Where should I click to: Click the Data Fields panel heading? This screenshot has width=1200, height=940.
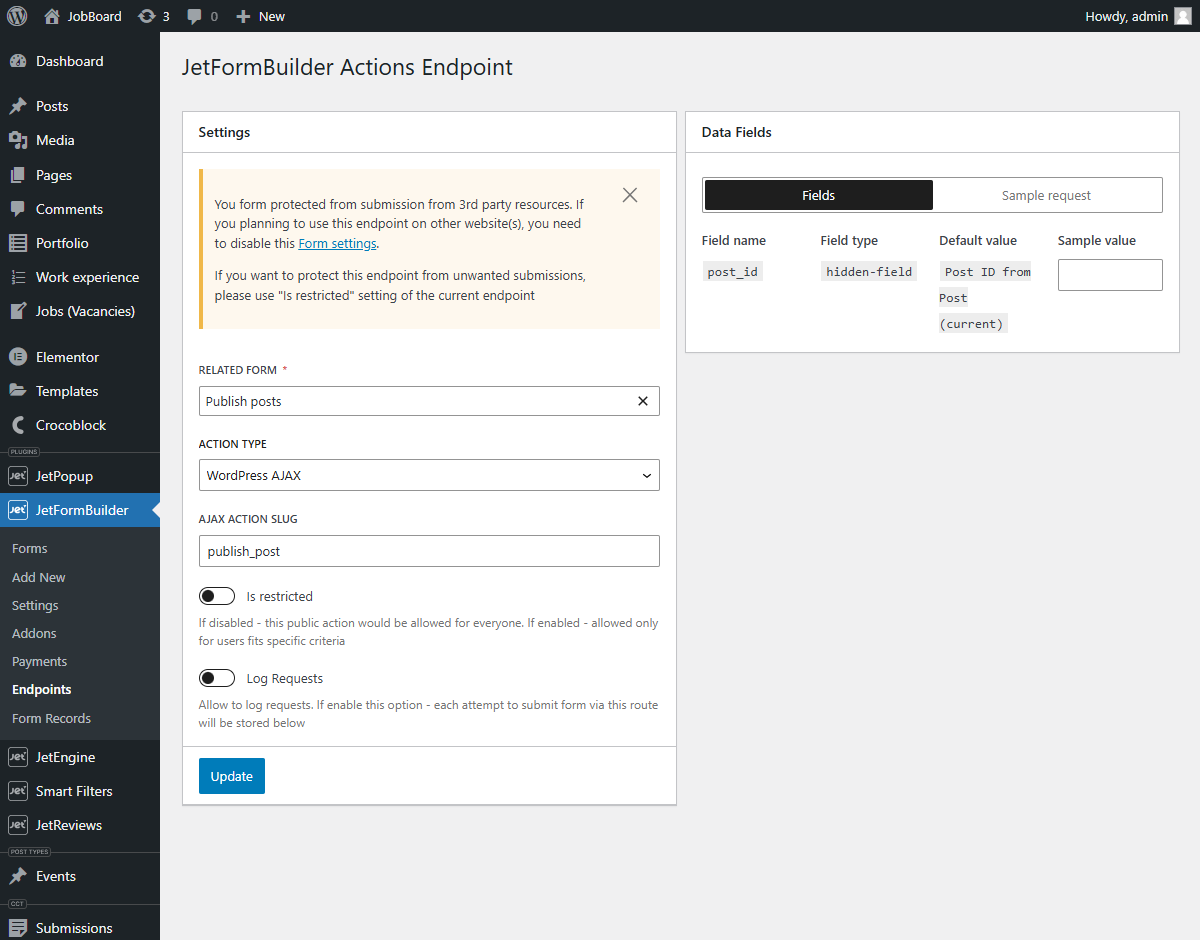pos(737,132)
